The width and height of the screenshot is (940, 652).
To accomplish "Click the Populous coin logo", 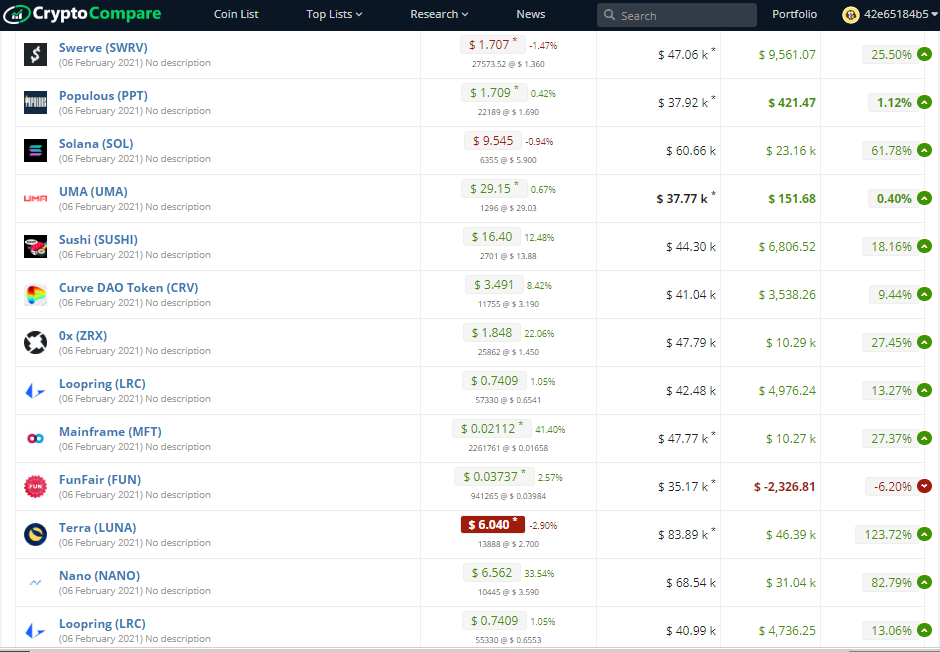I will pyautogui.click(x=35, y=102).
